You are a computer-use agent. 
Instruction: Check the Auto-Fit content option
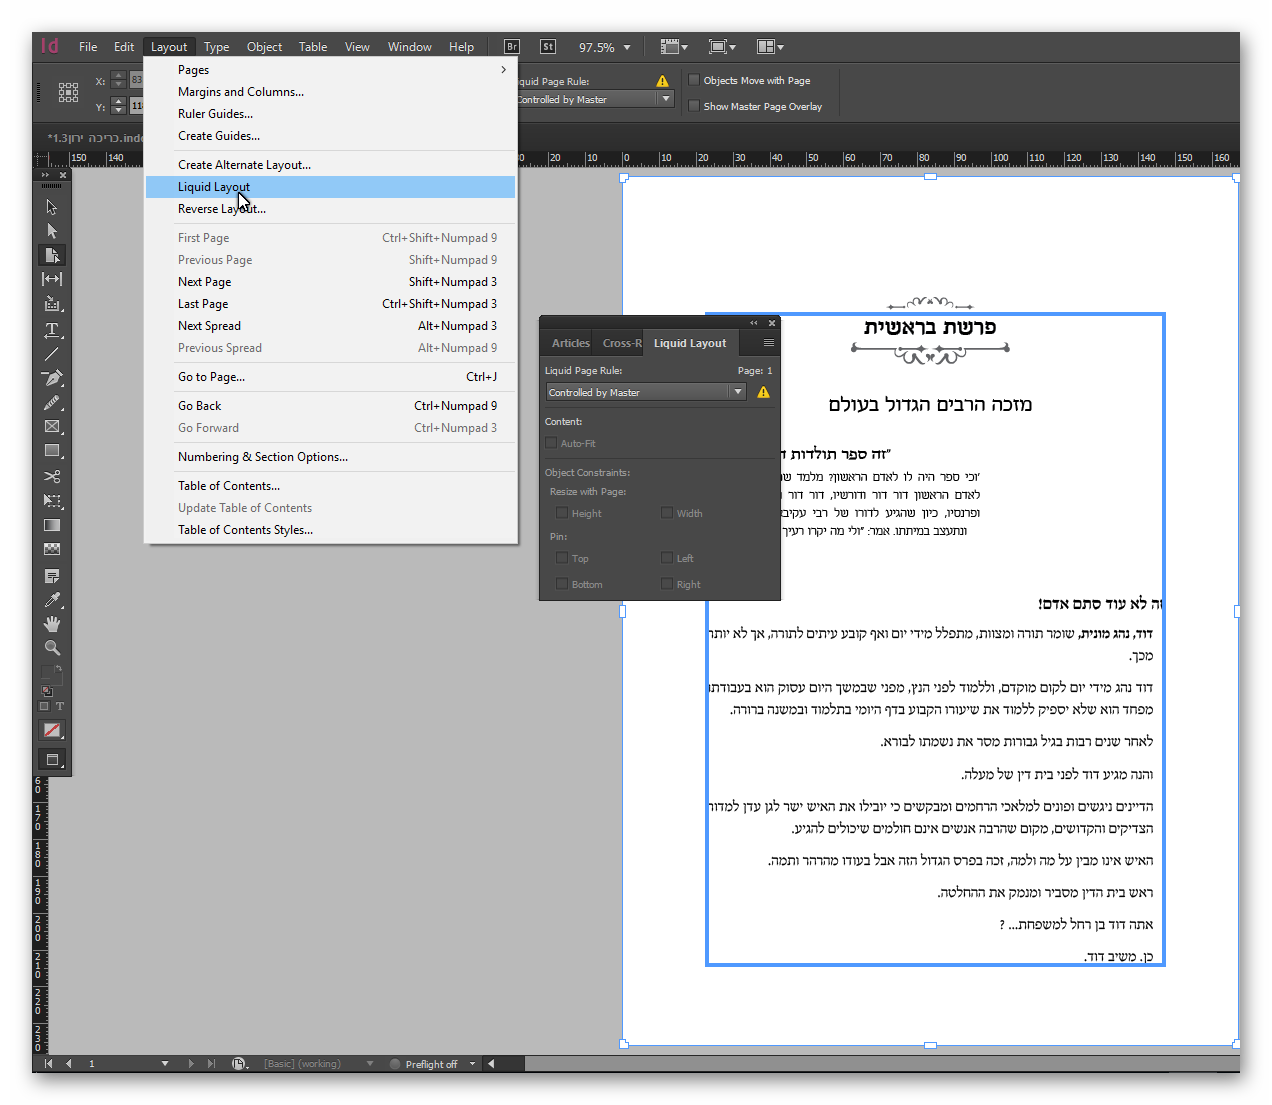point(551,443)
